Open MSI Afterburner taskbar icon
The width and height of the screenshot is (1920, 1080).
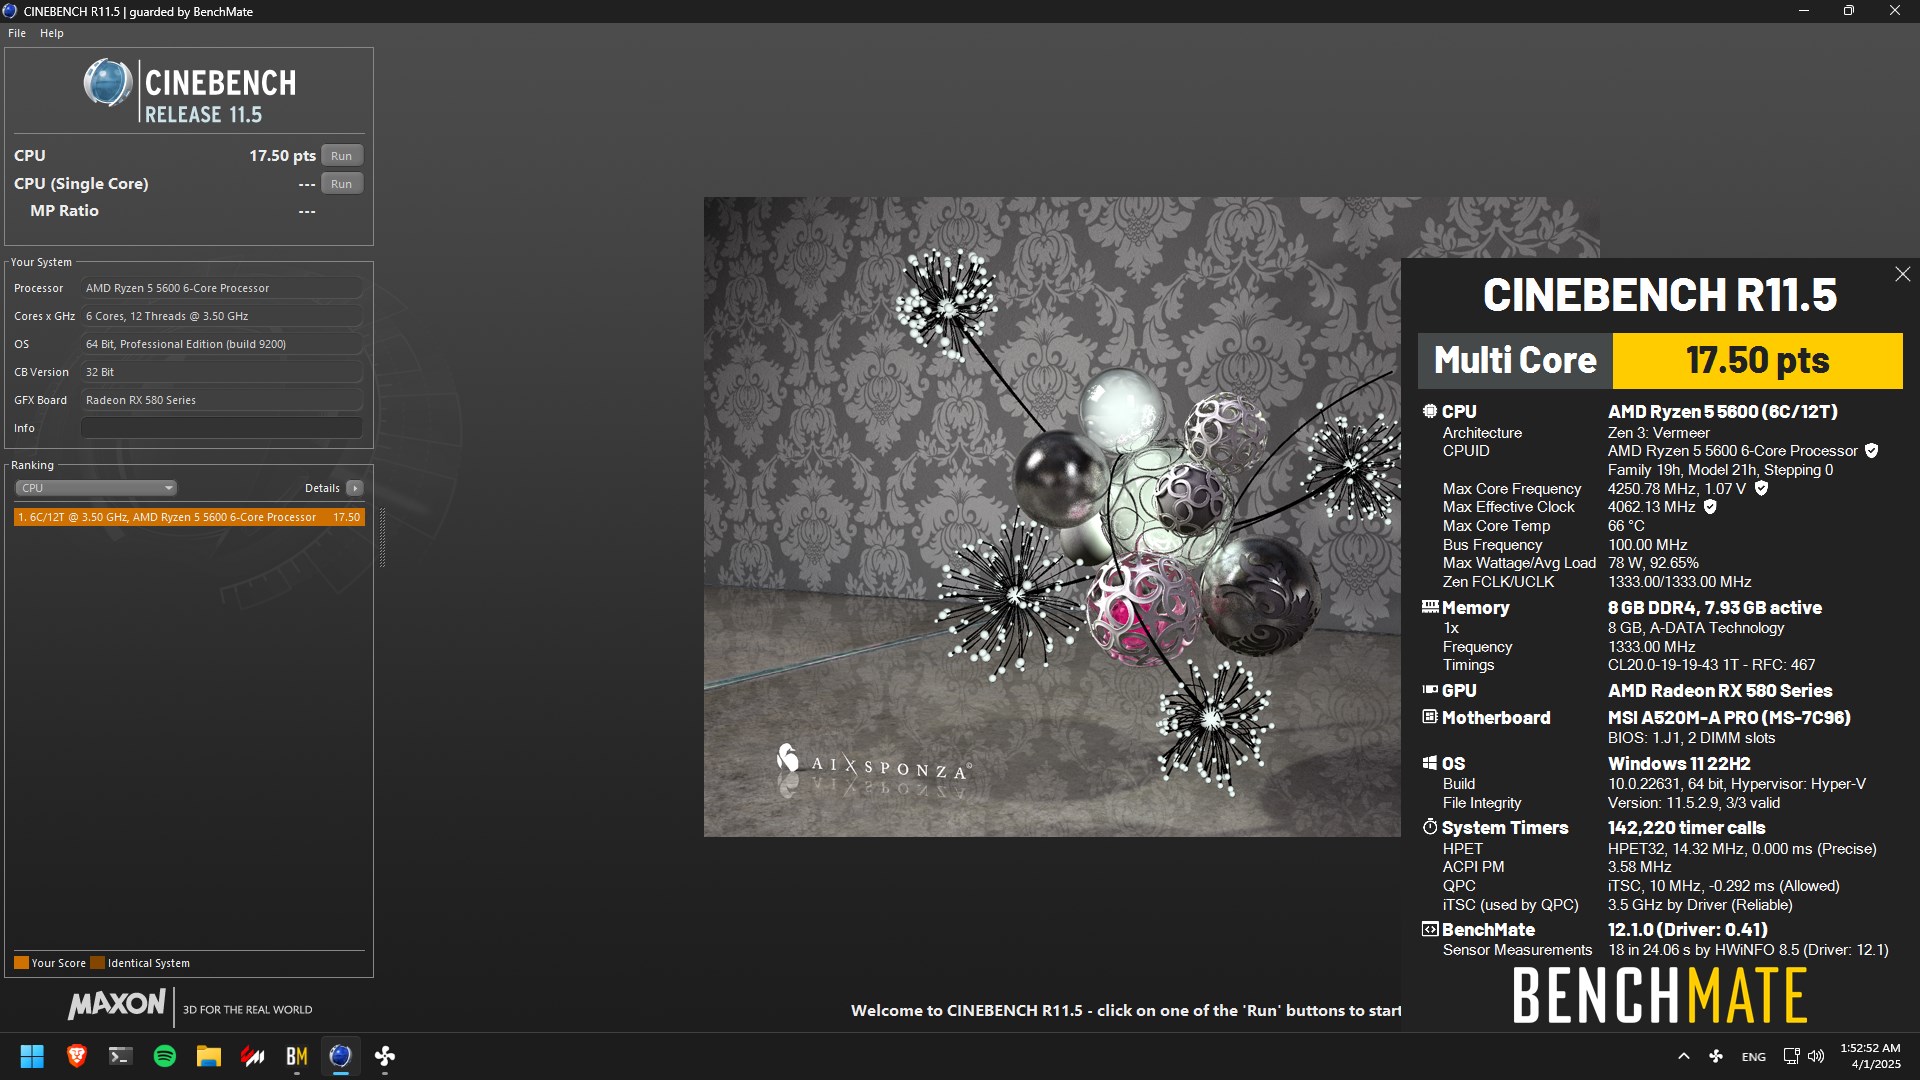click(252, 1056)
